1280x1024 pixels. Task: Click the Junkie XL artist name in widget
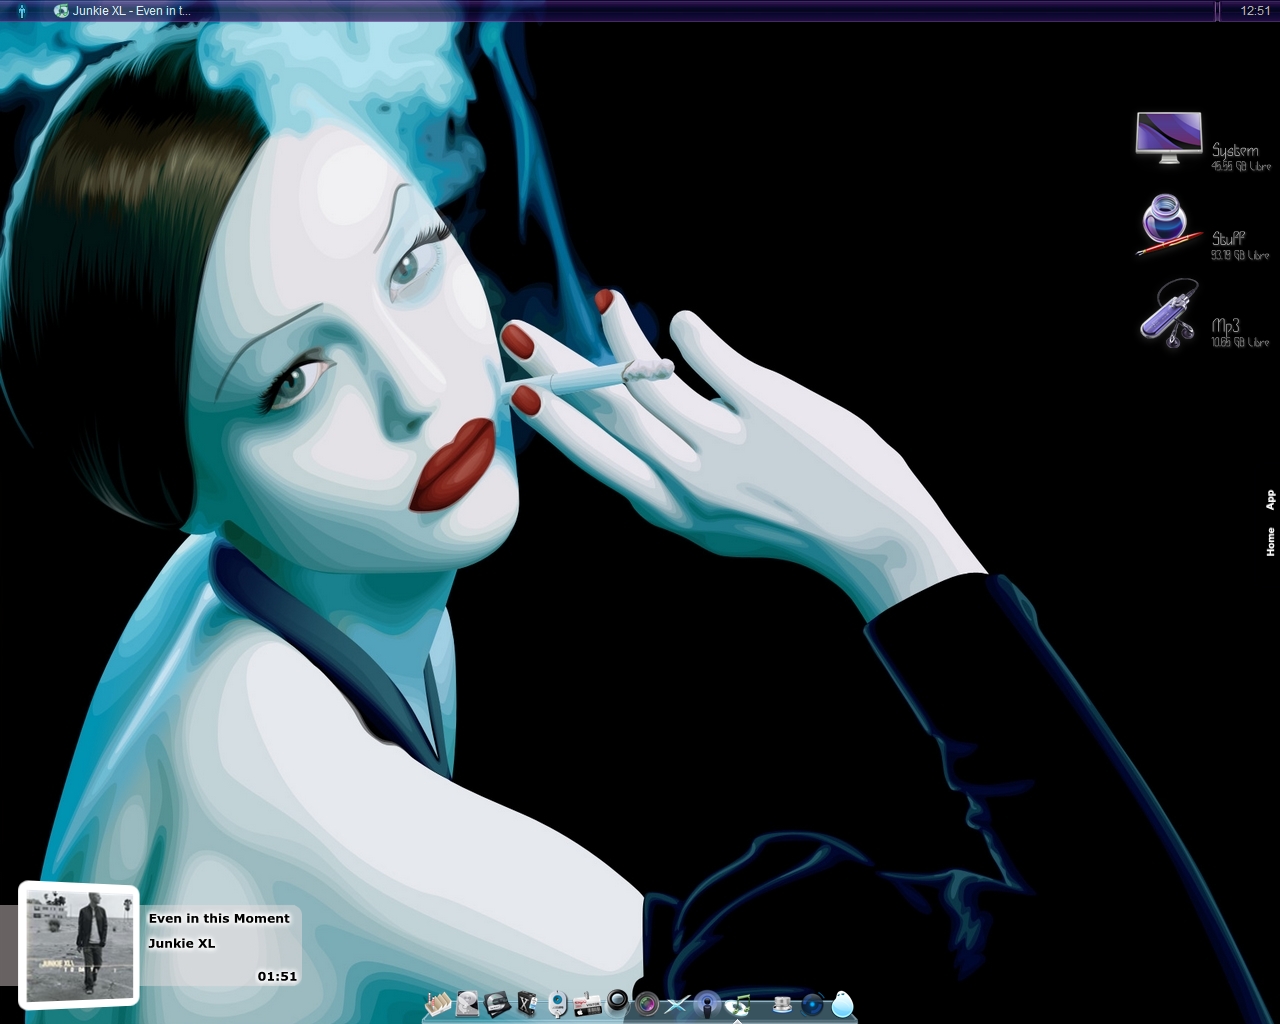tap(182, 943)
